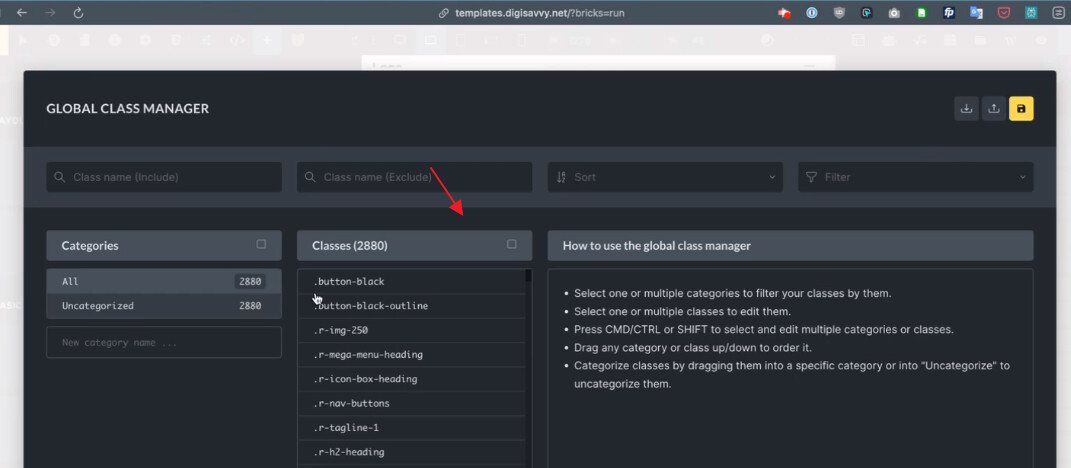The height and width of the screenshot is (468, 1071).
Task: Open the dark cursor extension icon
Action: pos(867,13)
